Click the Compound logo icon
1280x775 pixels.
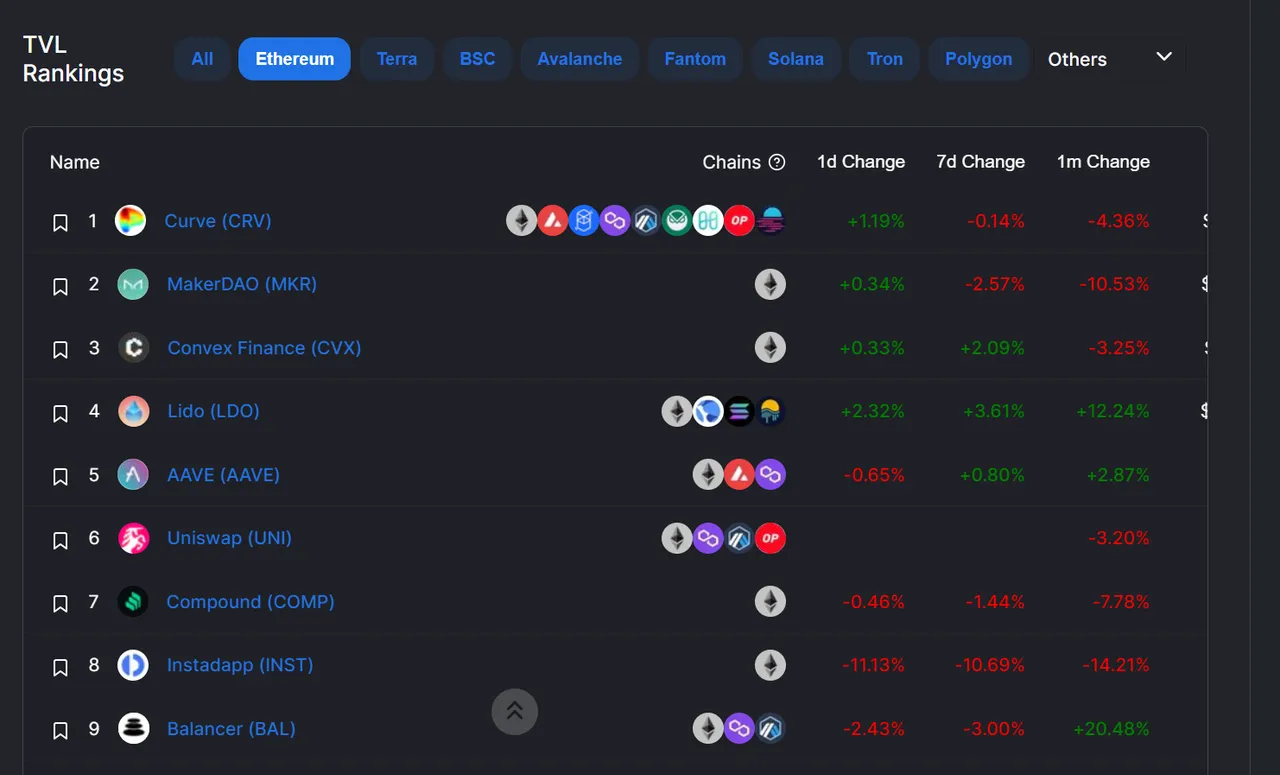point(133,602)
